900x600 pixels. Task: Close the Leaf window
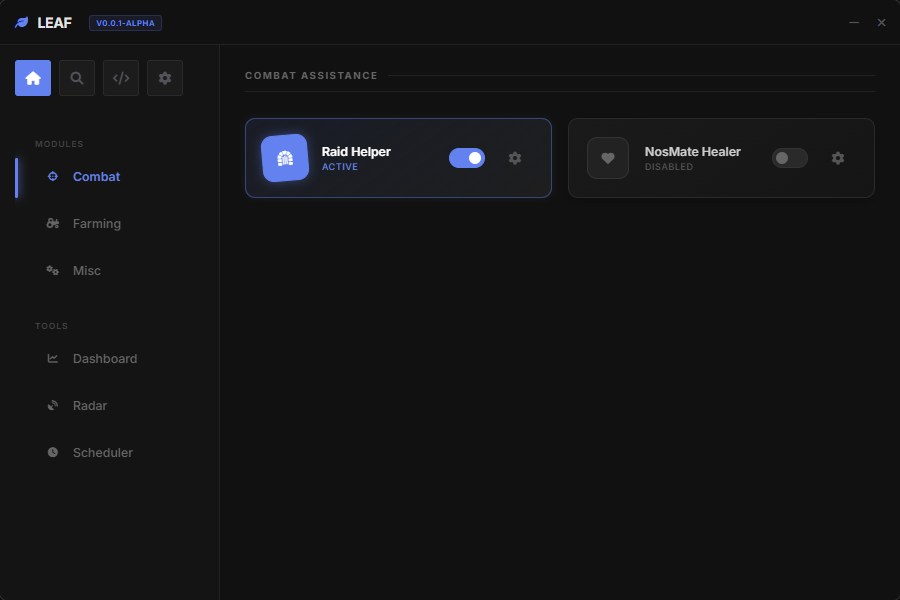(881, 22)
